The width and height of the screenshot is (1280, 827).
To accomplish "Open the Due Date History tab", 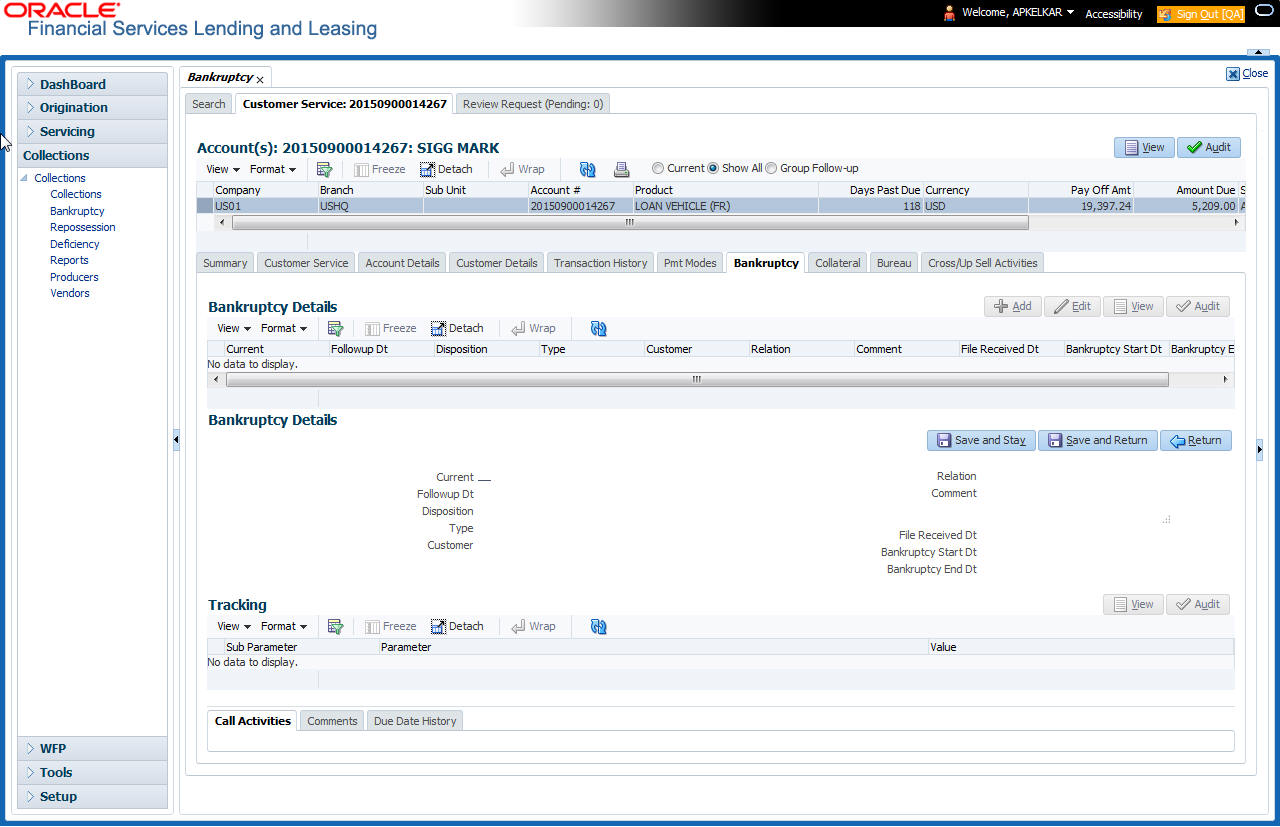I will [414, 721].
